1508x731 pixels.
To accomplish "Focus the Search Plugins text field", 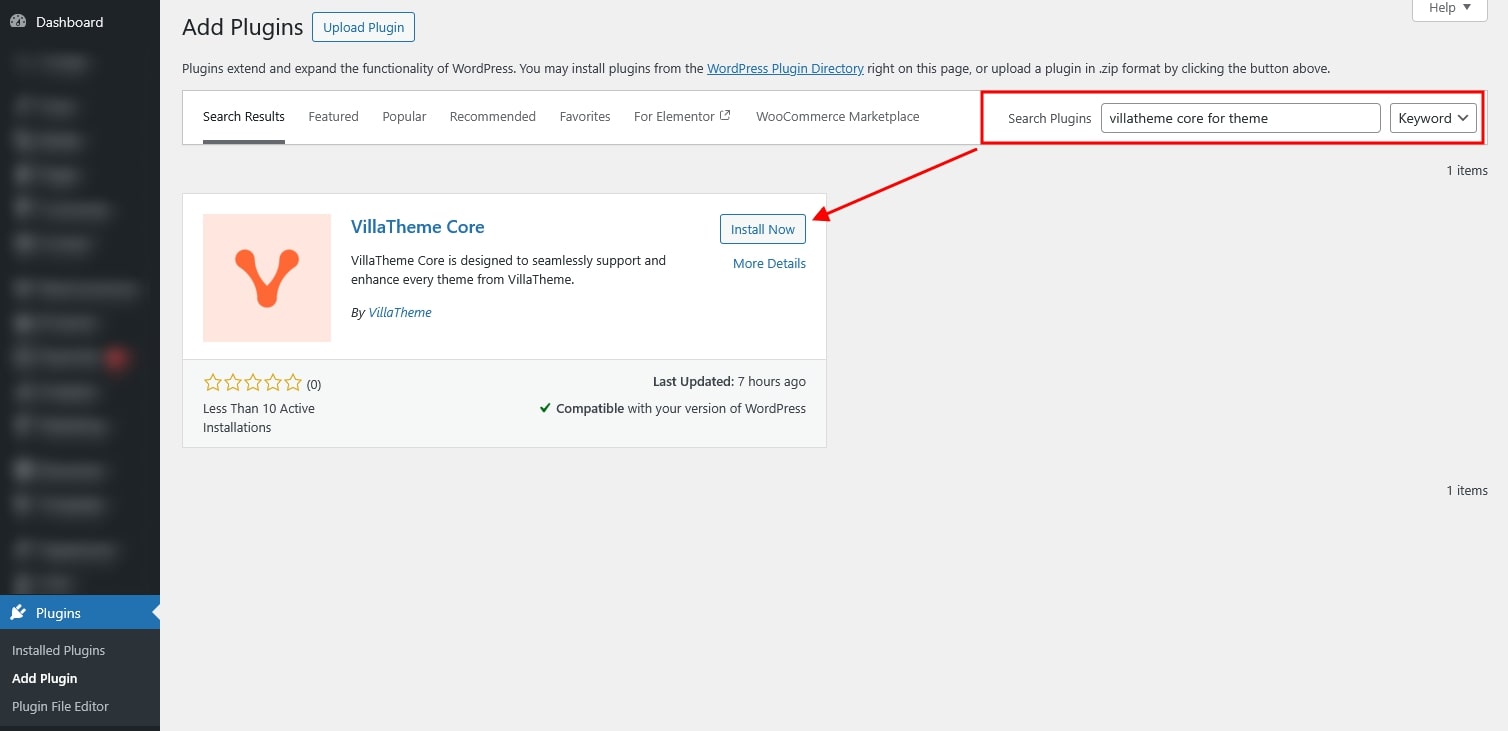I will click(x=1240, y=118).
